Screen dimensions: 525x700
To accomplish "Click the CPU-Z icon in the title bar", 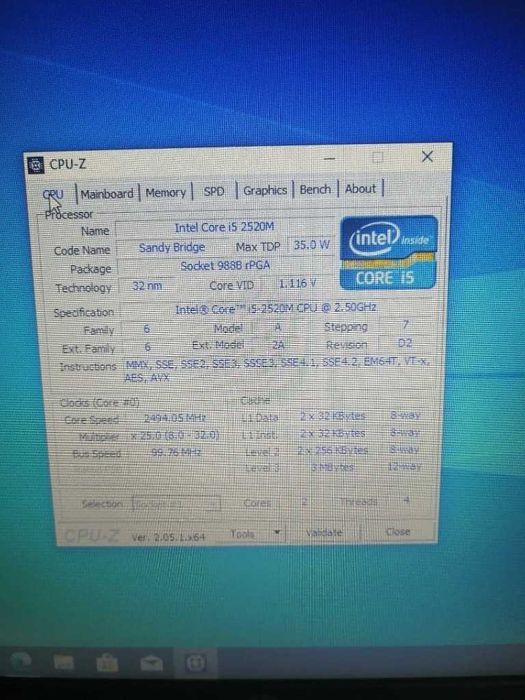I will 36,165.
